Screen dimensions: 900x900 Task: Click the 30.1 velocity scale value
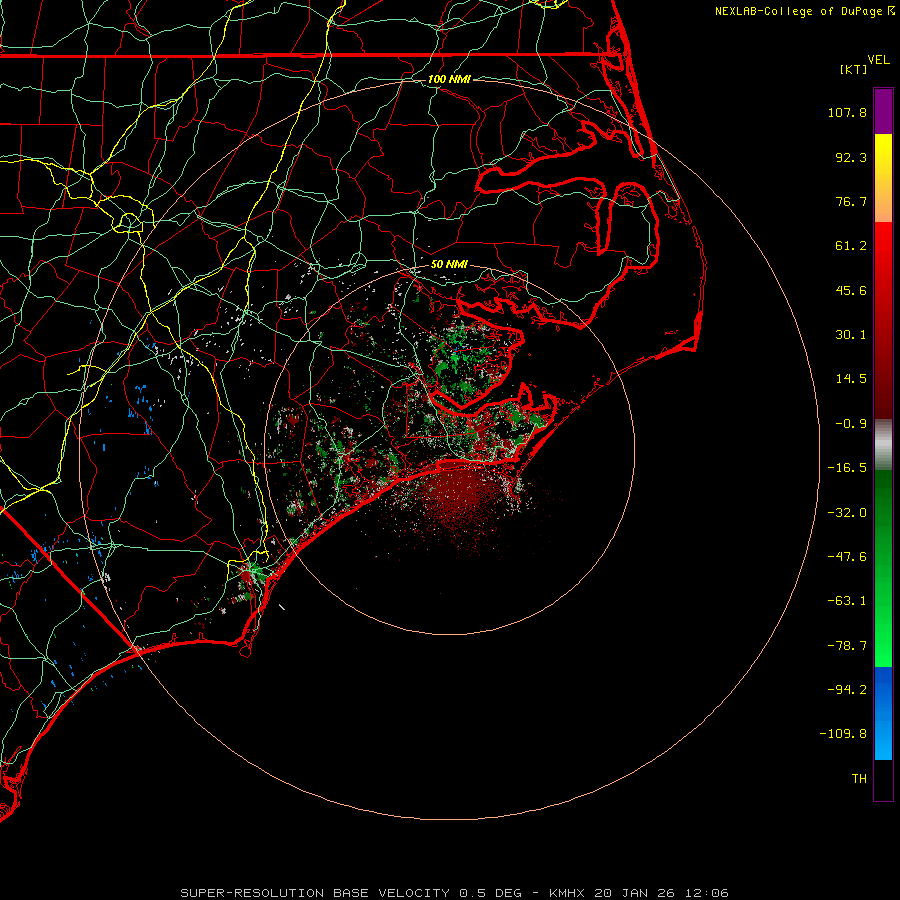[x=851, y=335]
